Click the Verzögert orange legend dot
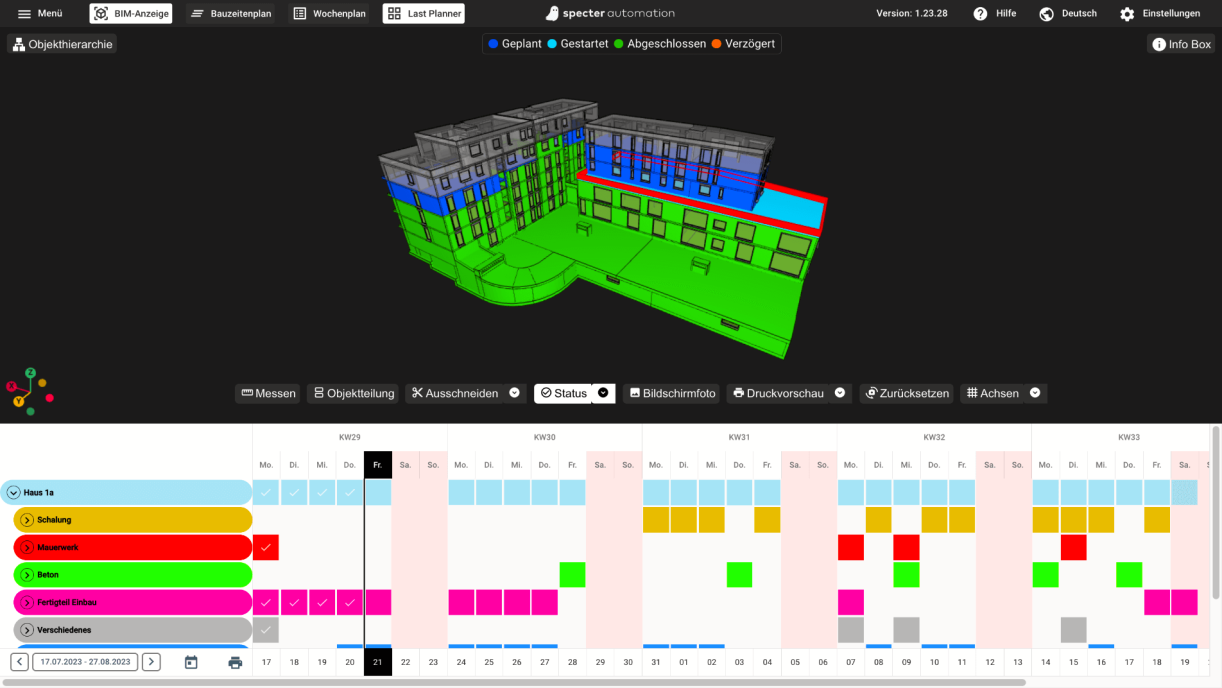 click(x=716, y=44)
